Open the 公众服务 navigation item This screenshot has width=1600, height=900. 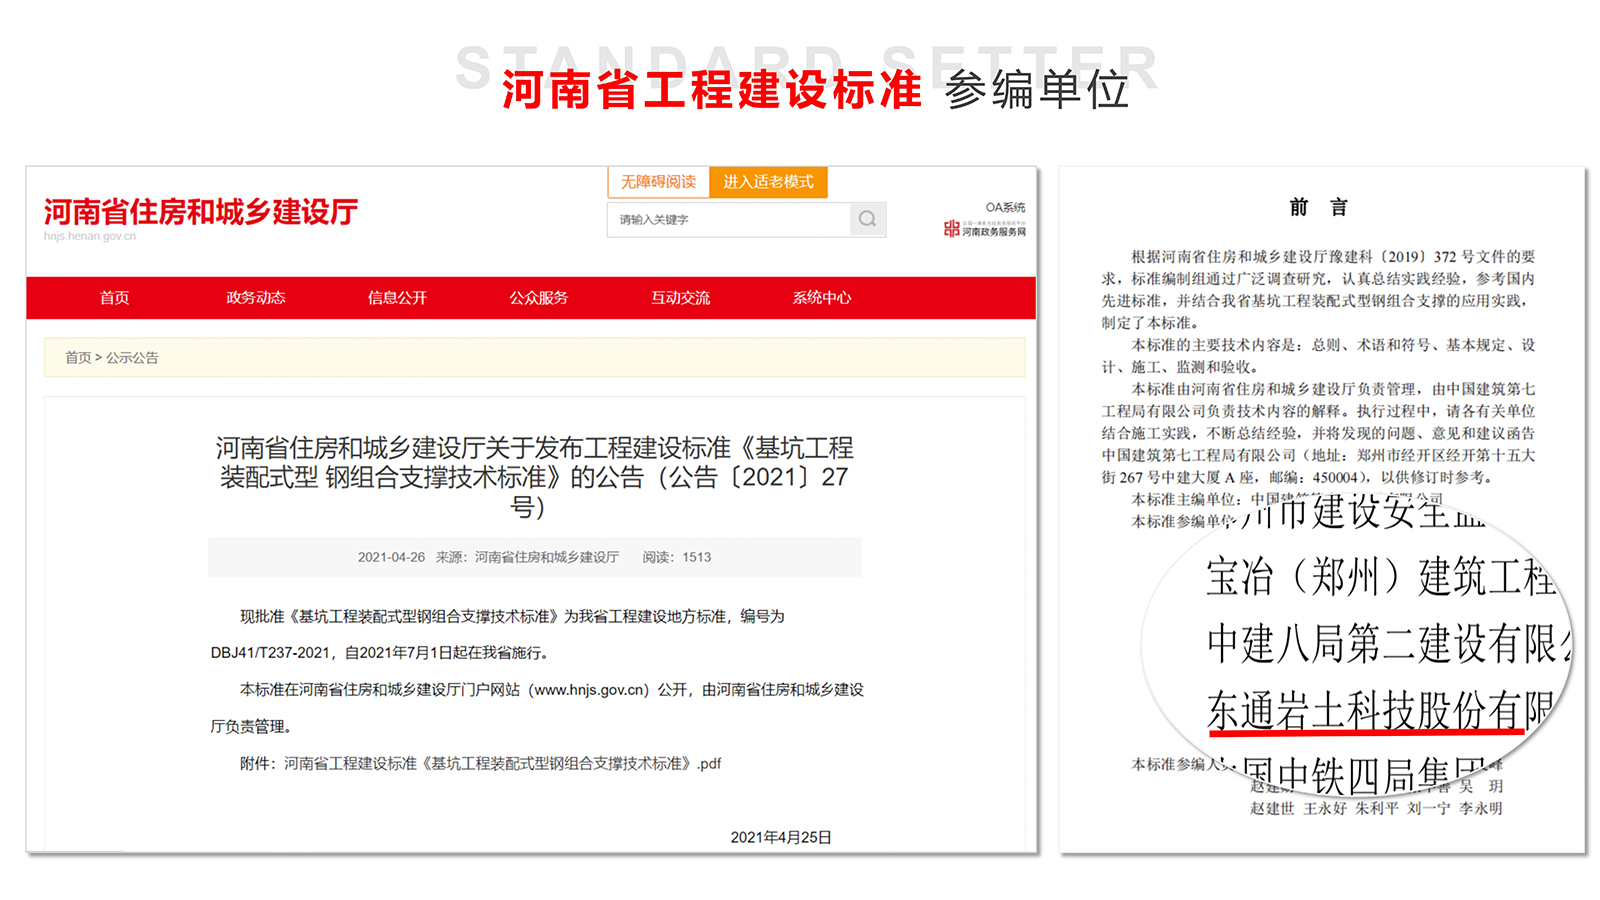[539, 297]
